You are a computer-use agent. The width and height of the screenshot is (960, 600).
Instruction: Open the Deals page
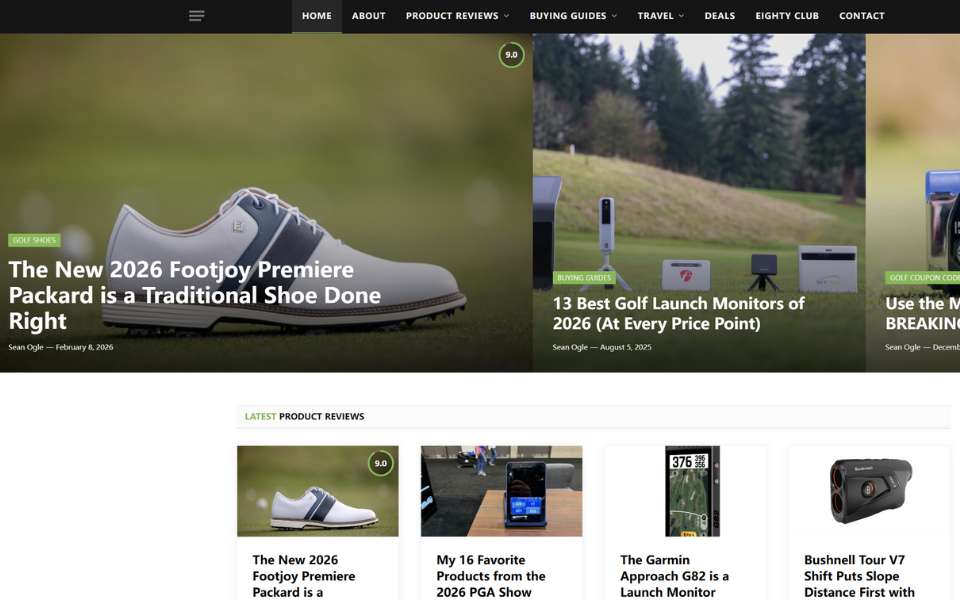point(719,16)
